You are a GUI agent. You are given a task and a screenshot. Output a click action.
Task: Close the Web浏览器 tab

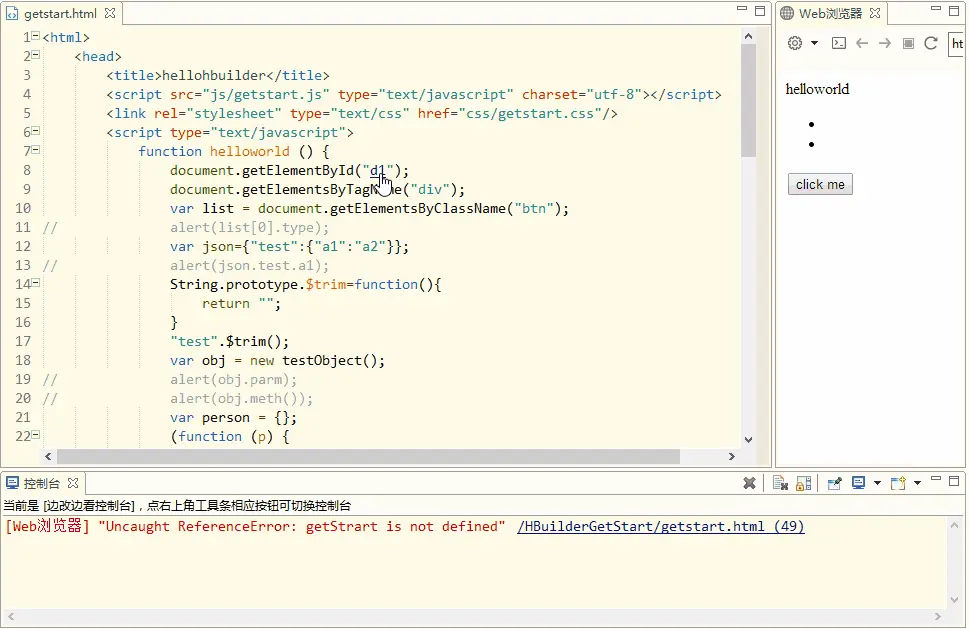point(874,13)
